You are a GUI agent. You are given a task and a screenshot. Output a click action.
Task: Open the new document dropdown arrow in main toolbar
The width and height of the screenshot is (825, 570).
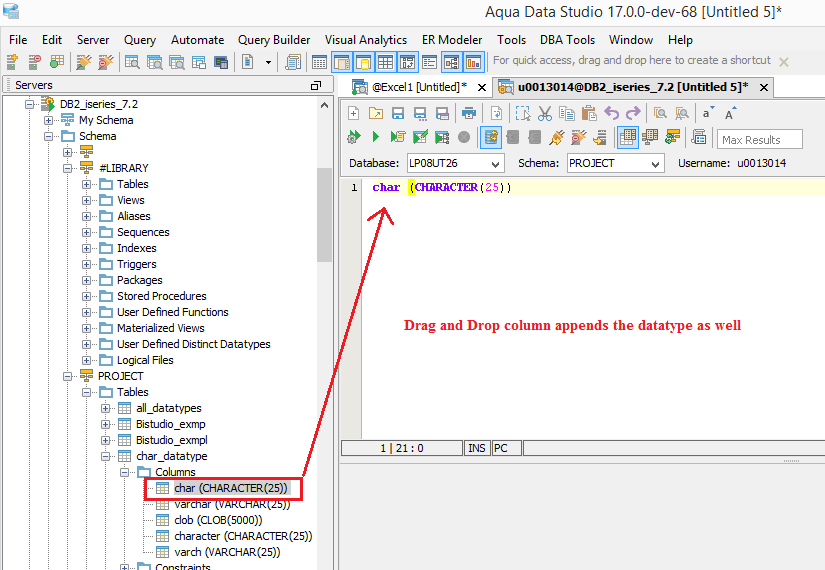[268, 62]
